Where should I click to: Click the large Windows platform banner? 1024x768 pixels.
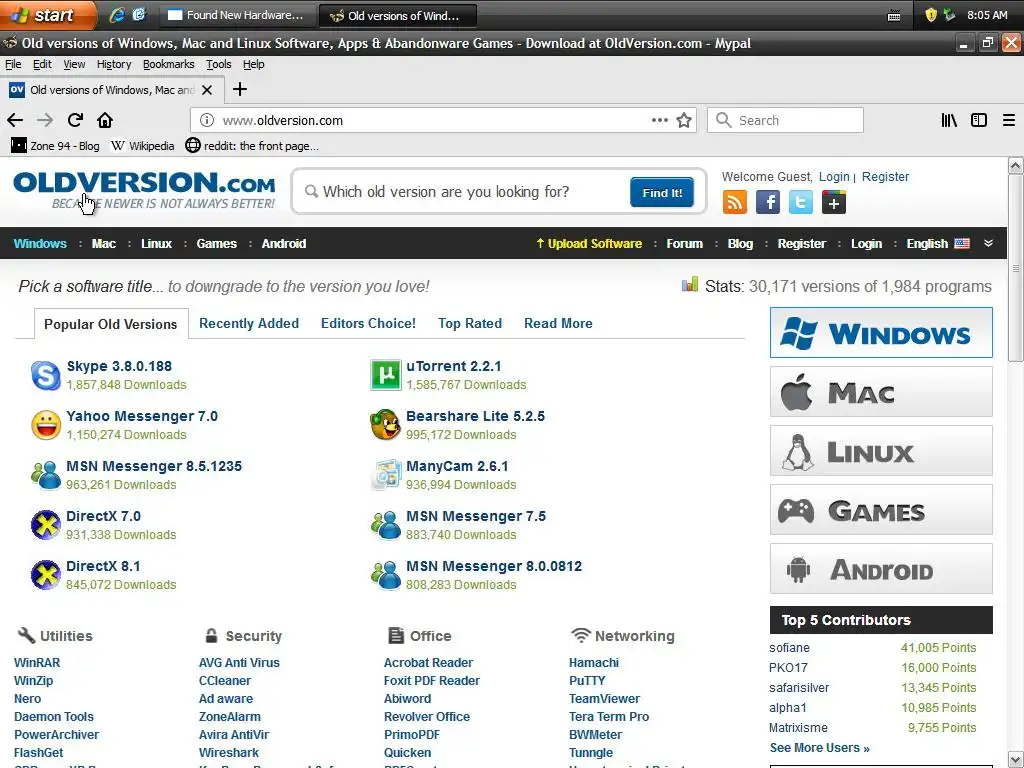881,333
